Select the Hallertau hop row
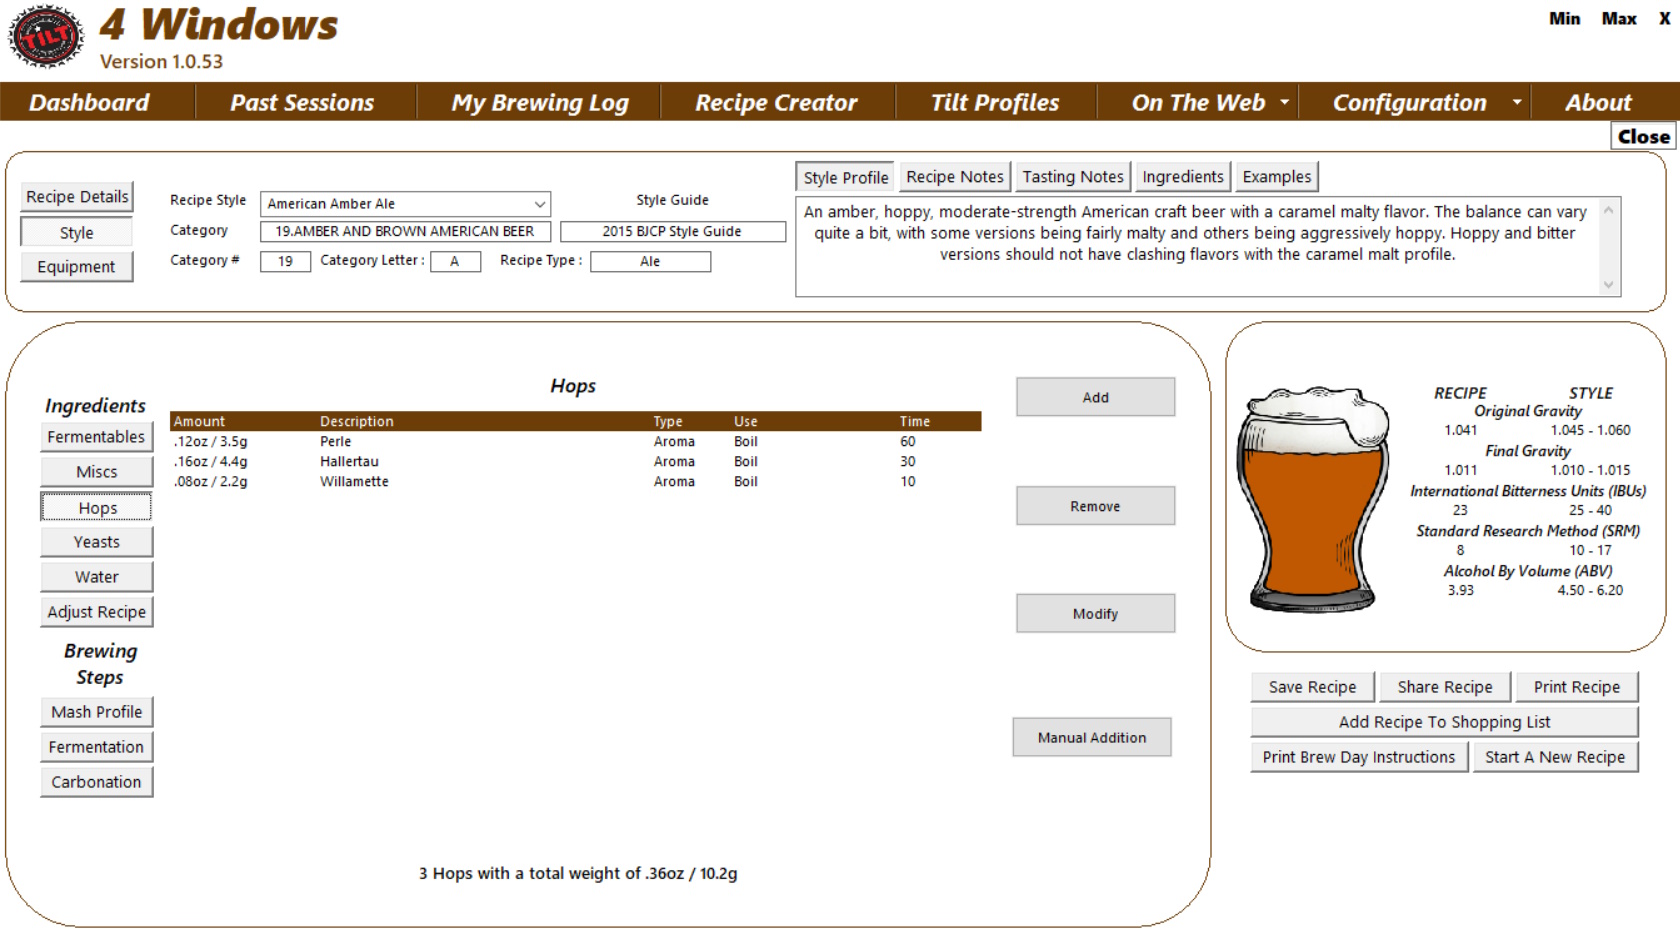Image resolution: width=1680 pixels, height=935 pixels. click(x=575, y=461)
